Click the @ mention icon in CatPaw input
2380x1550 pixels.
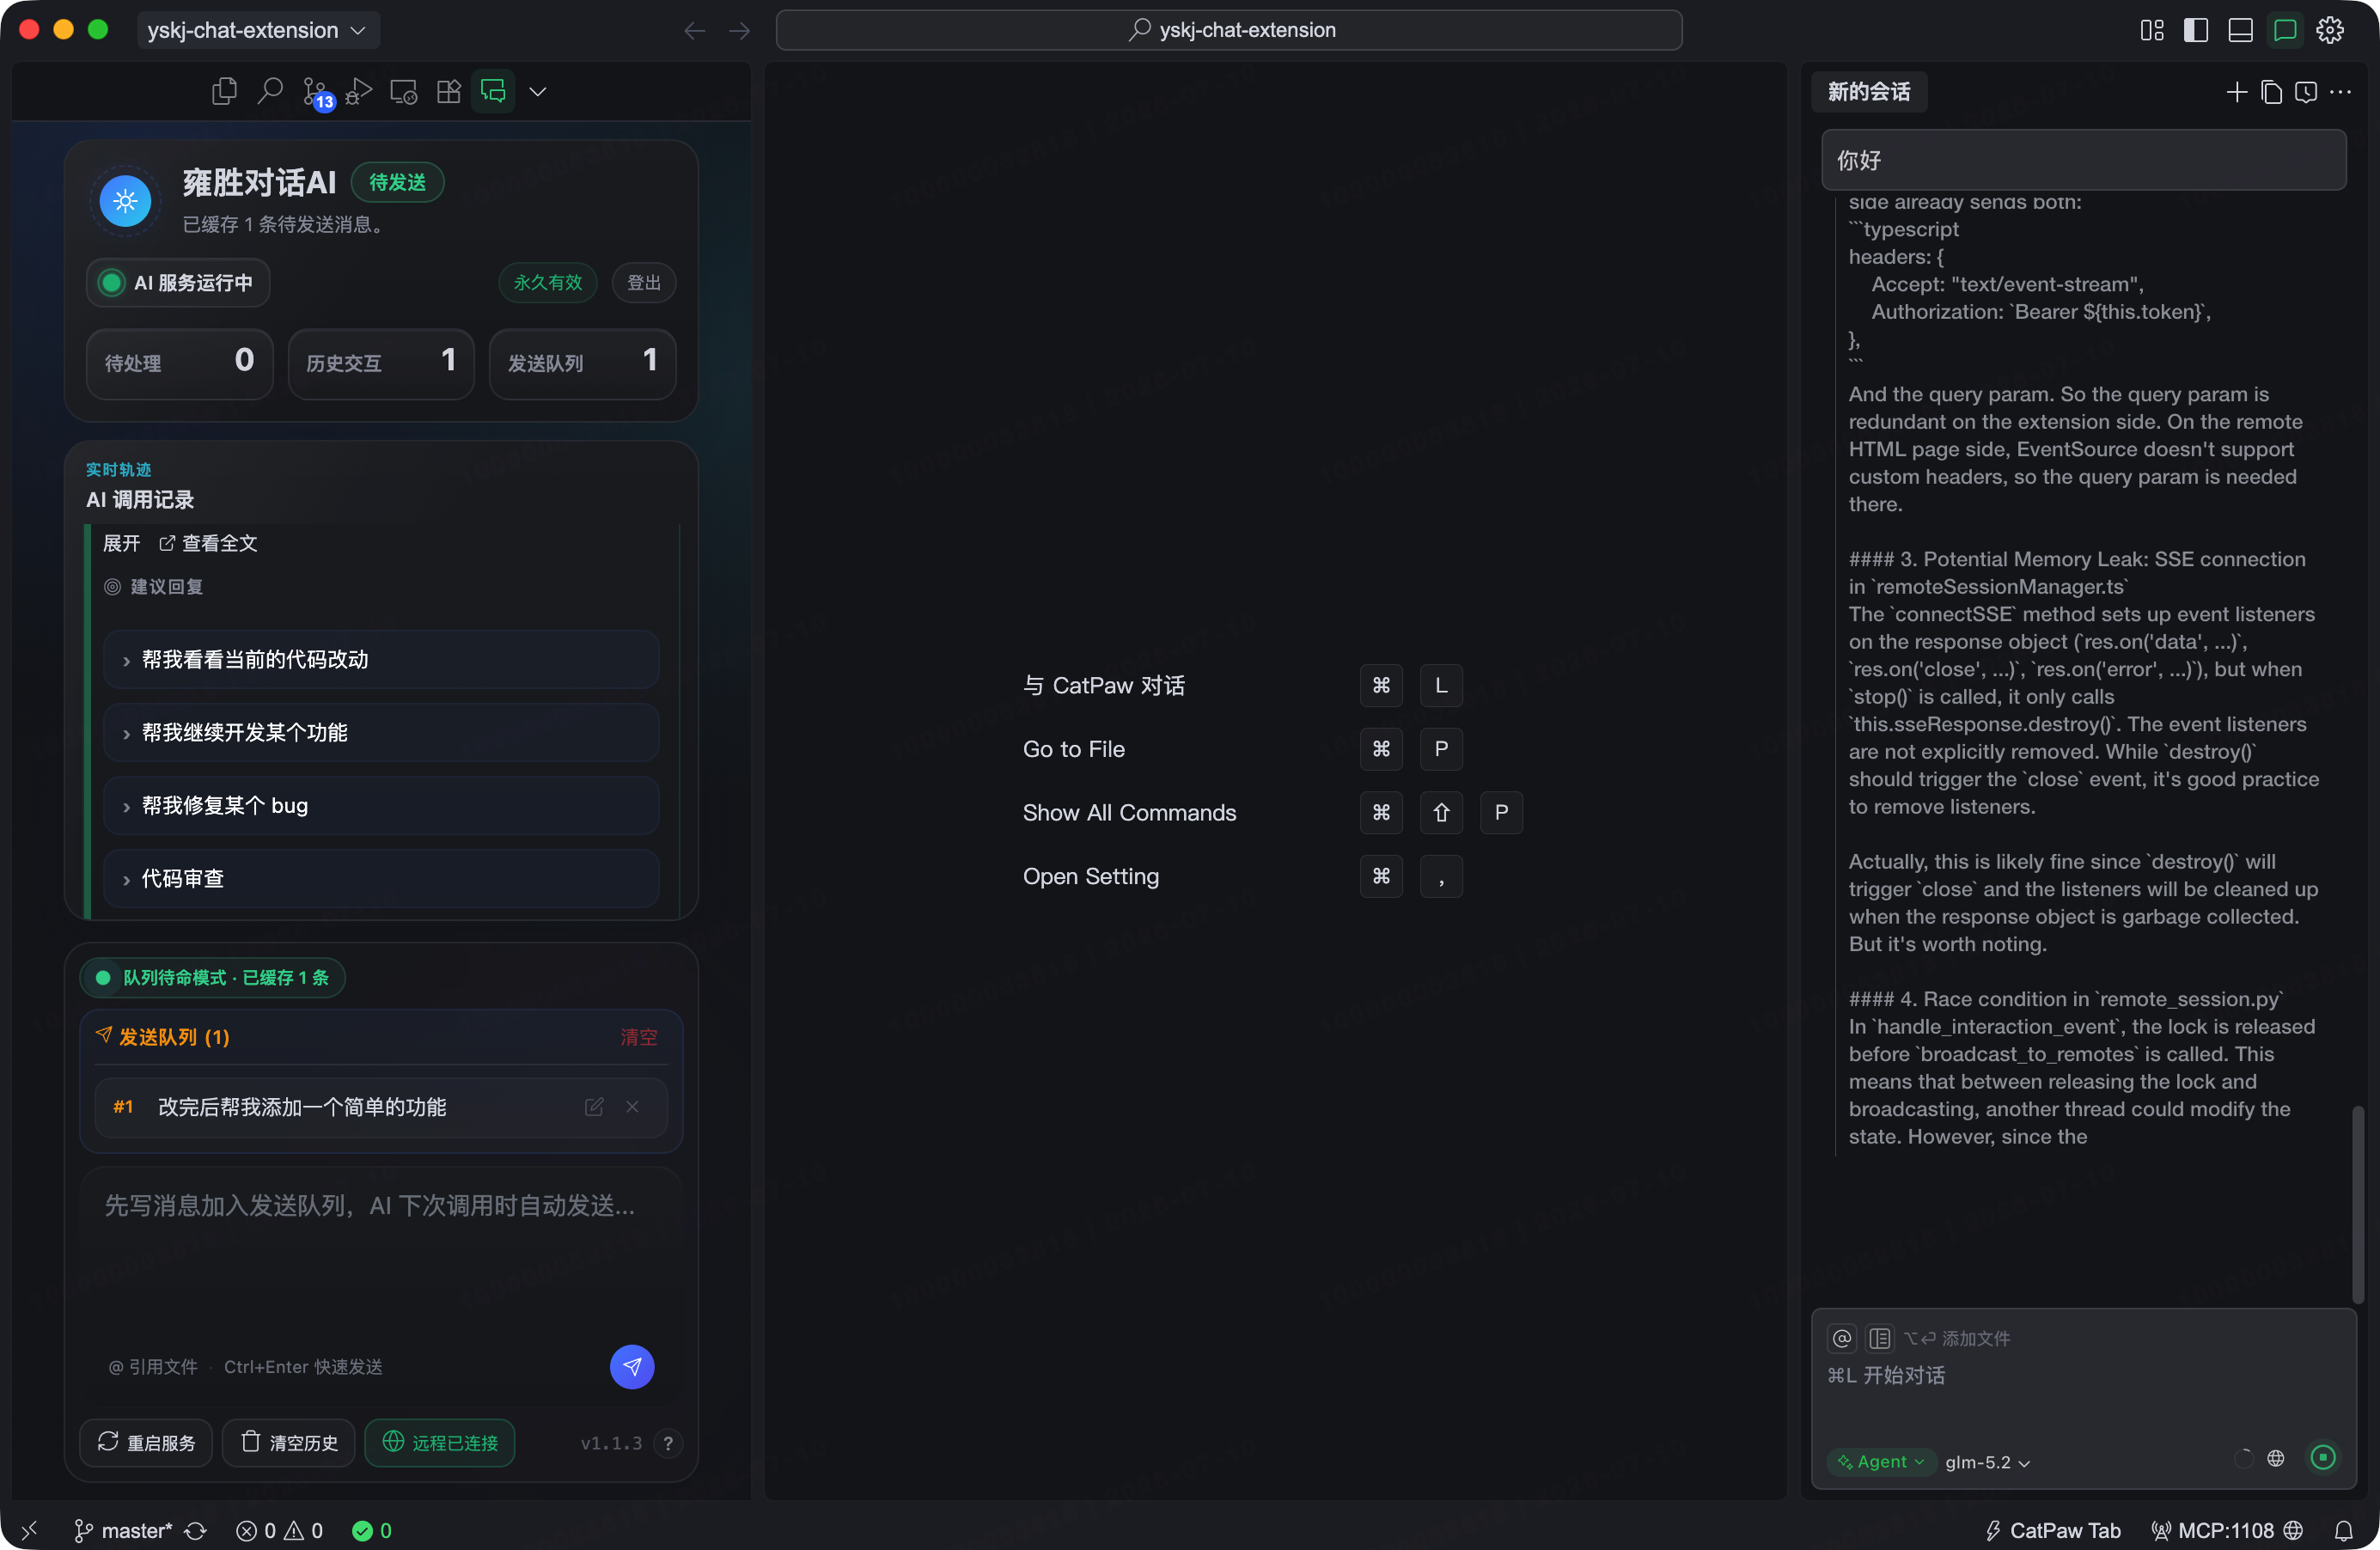1842,1338
